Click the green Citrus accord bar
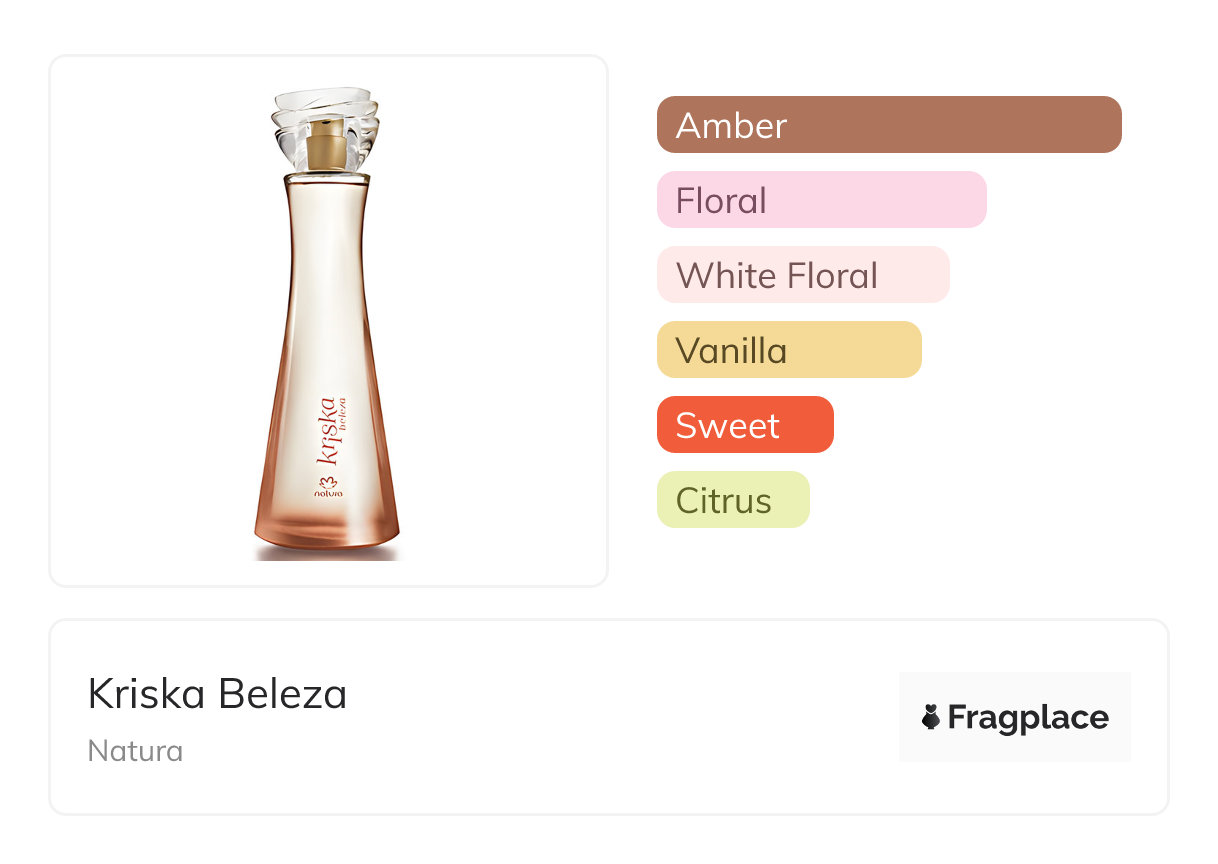 pos(732,500)
